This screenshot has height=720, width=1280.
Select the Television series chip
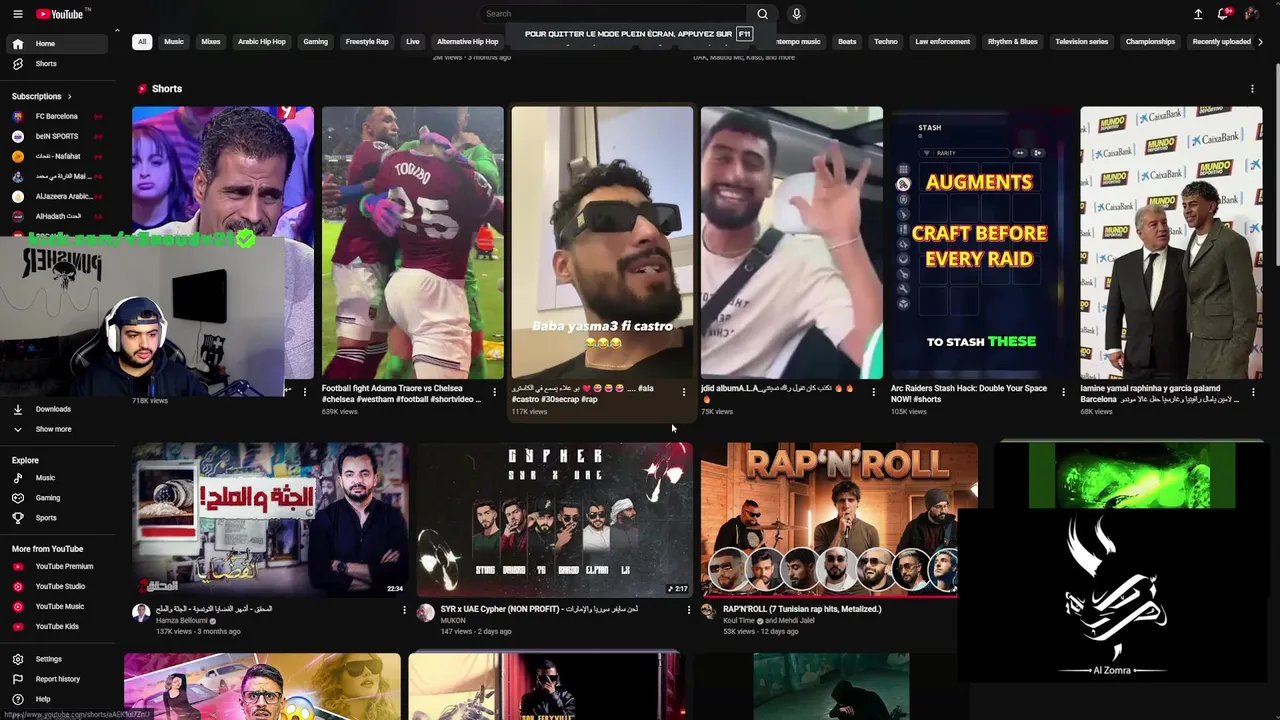pyautogui.click(x=1082, y=42)
